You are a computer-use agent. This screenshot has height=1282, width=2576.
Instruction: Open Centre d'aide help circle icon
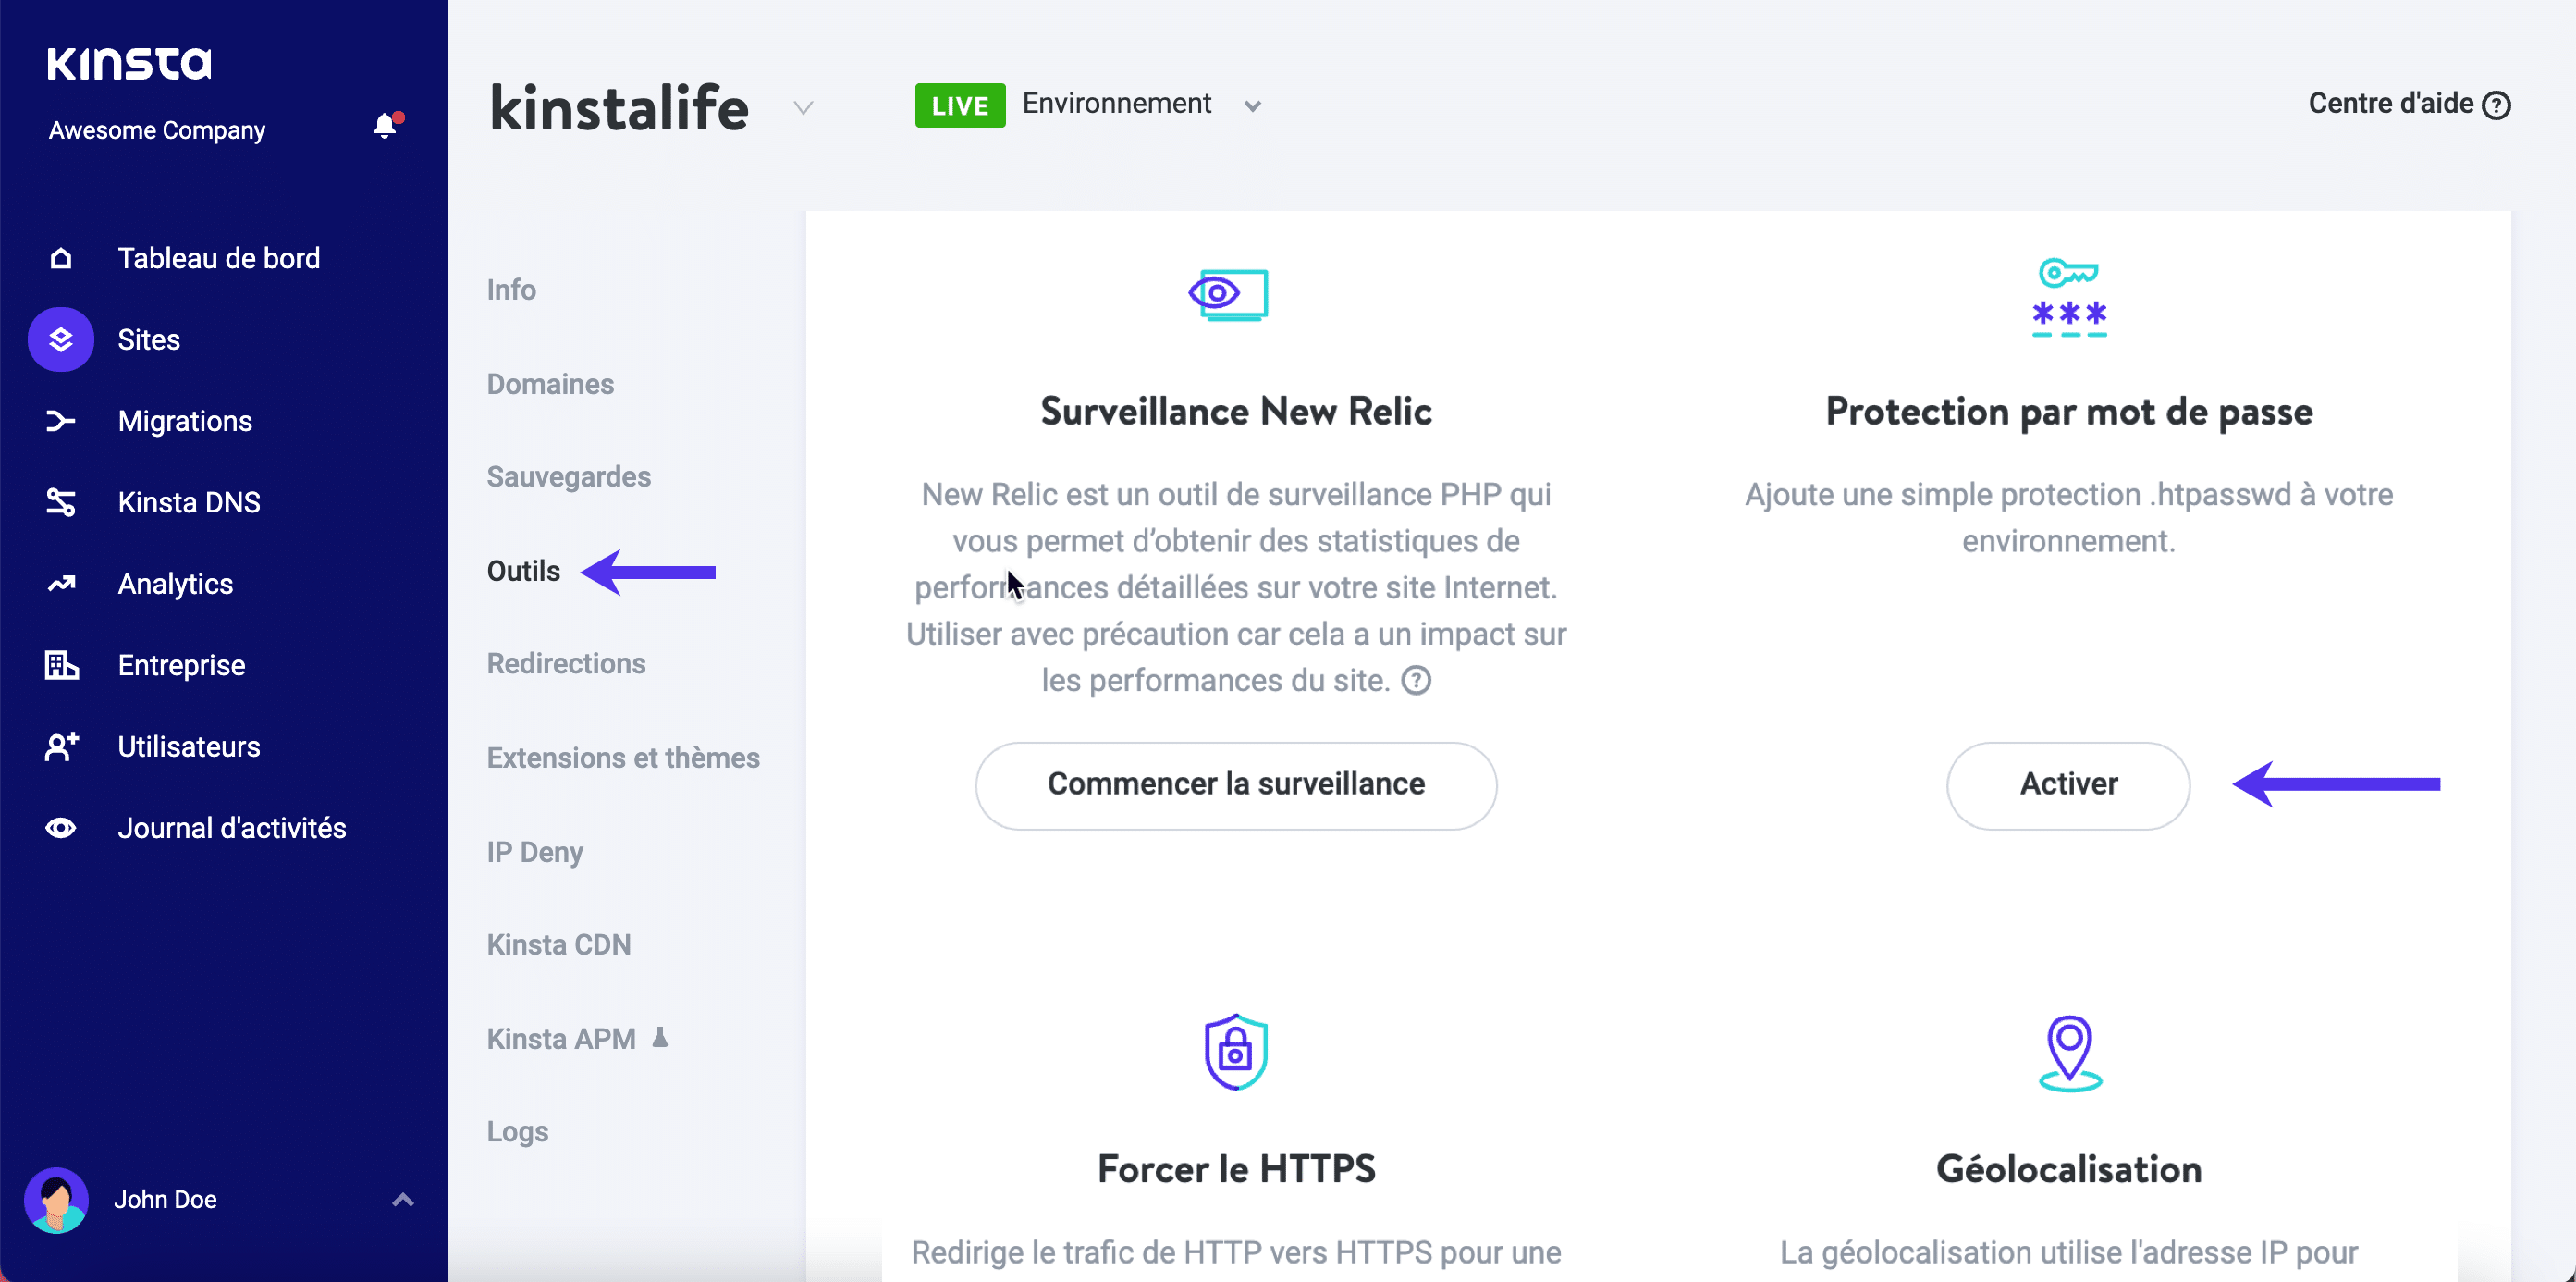pos(2498,103)
